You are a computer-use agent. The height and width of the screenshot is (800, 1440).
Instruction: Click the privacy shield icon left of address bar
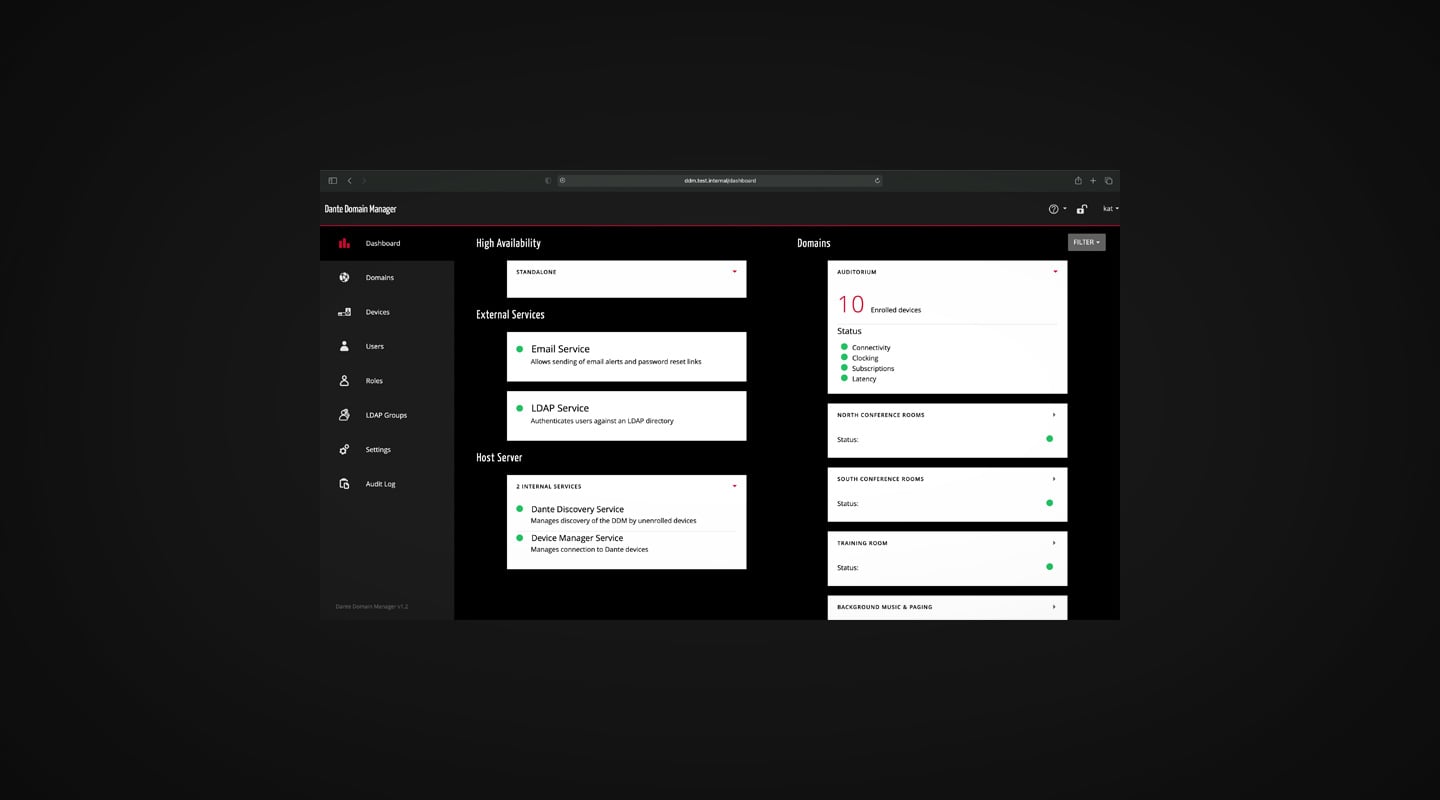pyautogui.click(x=547, y=181)
